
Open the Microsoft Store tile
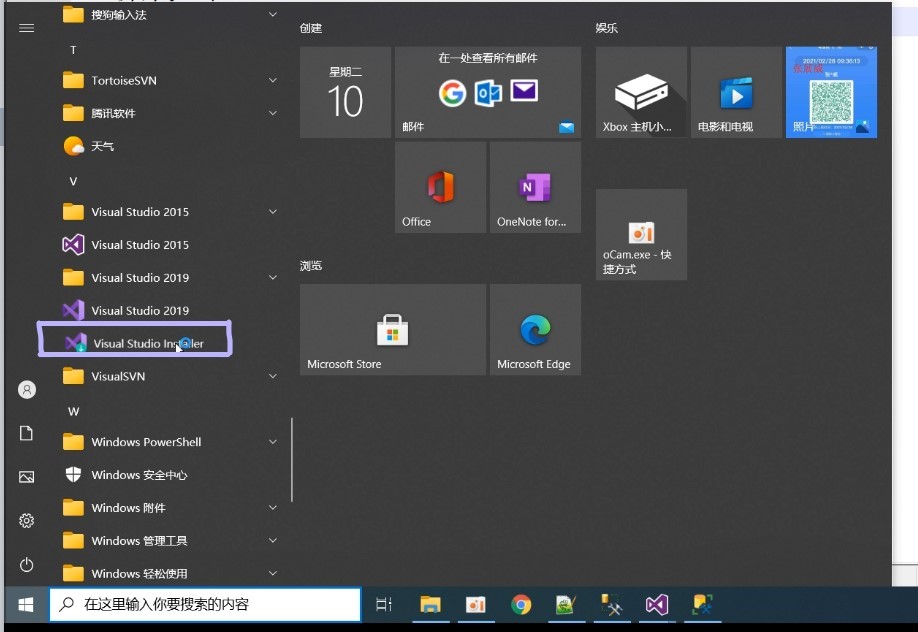(391, 329)
